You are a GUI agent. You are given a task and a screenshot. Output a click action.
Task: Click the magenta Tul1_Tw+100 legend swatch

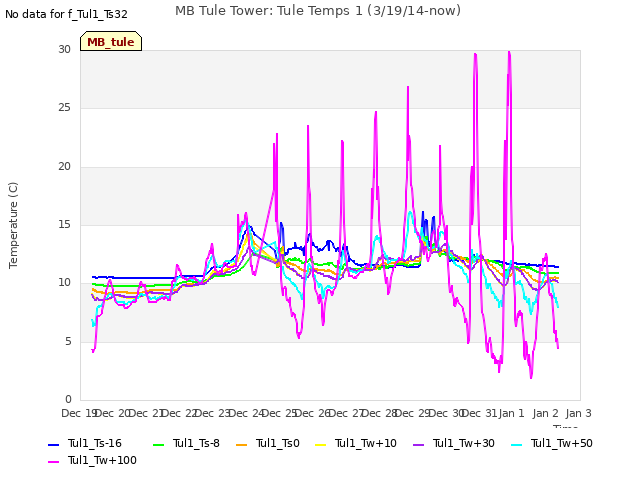(53, 462)
